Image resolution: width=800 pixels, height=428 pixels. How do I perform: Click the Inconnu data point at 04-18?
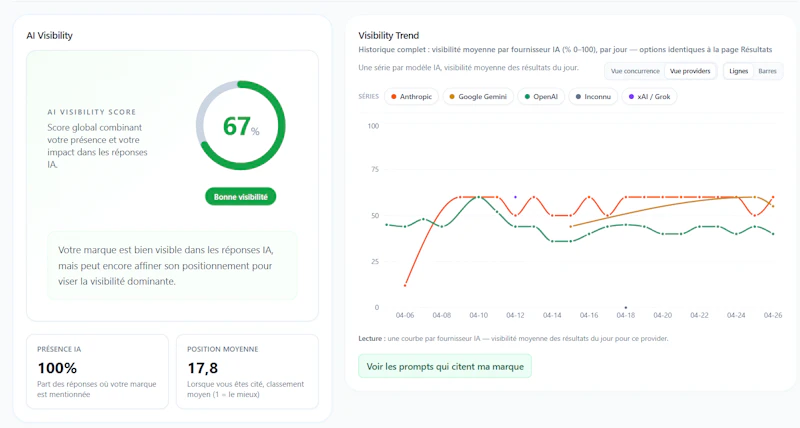[626, 308]
